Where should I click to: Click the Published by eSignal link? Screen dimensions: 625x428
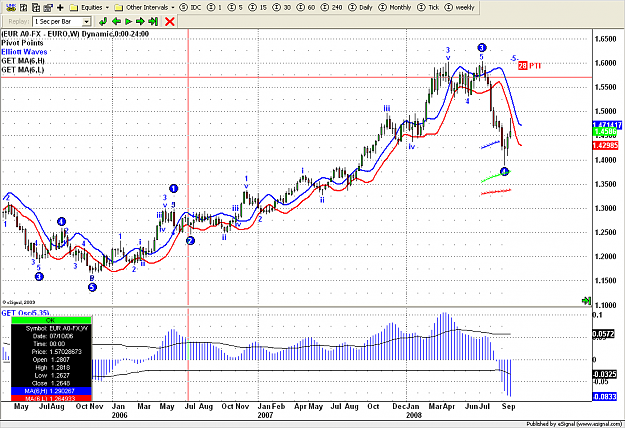tap(574, 424)
